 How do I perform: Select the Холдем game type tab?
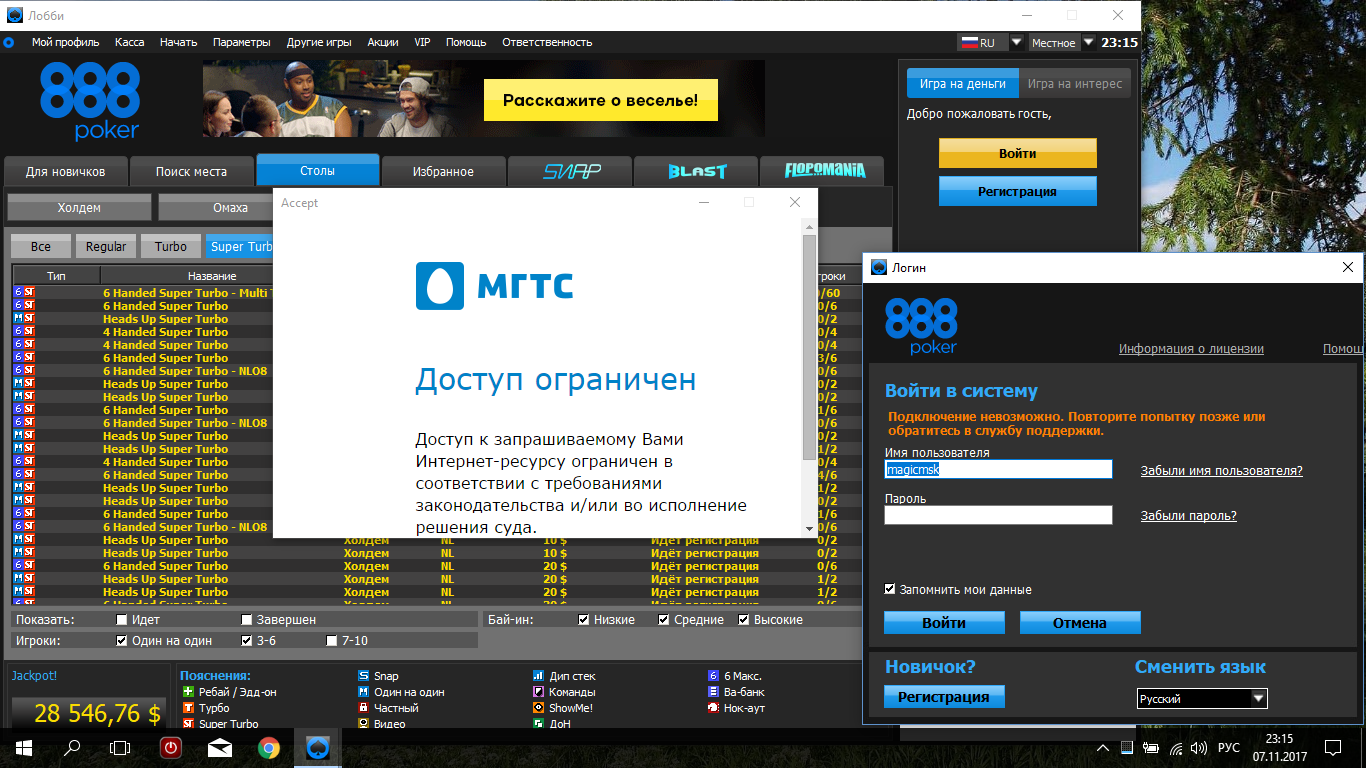79,207
